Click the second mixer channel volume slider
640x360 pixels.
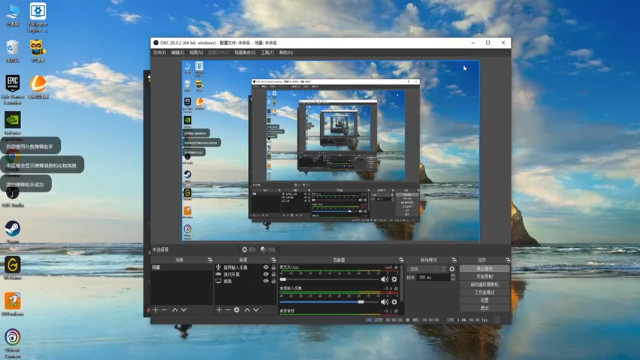coord(330,302)
